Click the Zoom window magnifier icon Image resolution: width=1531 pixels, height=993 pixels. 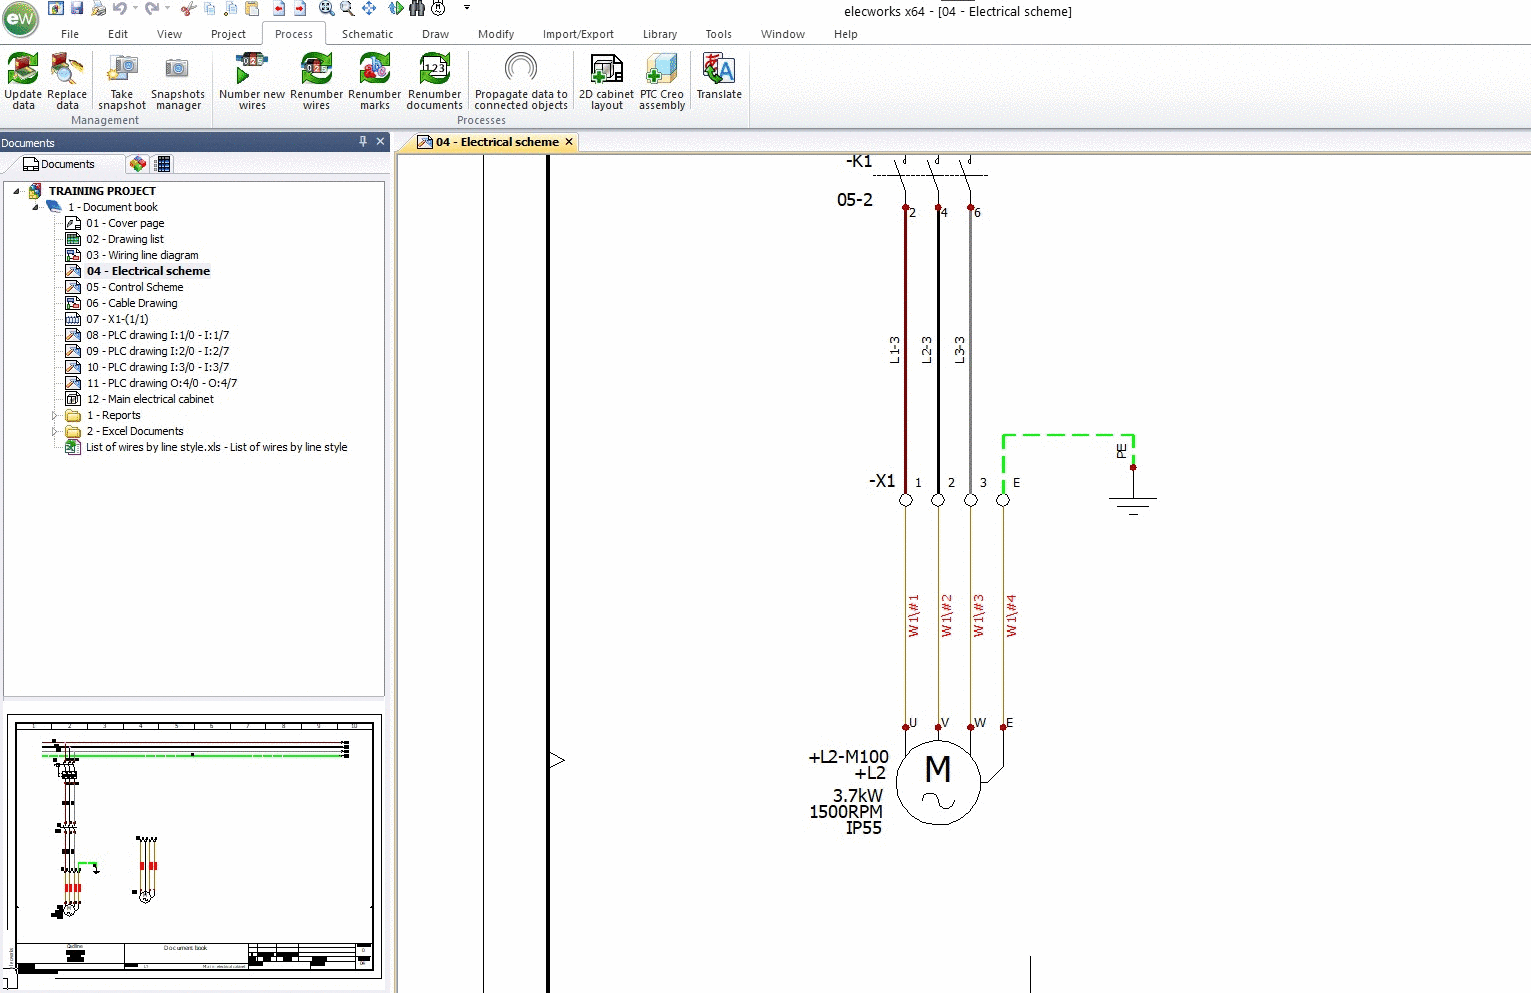click(x=347, y=8)
